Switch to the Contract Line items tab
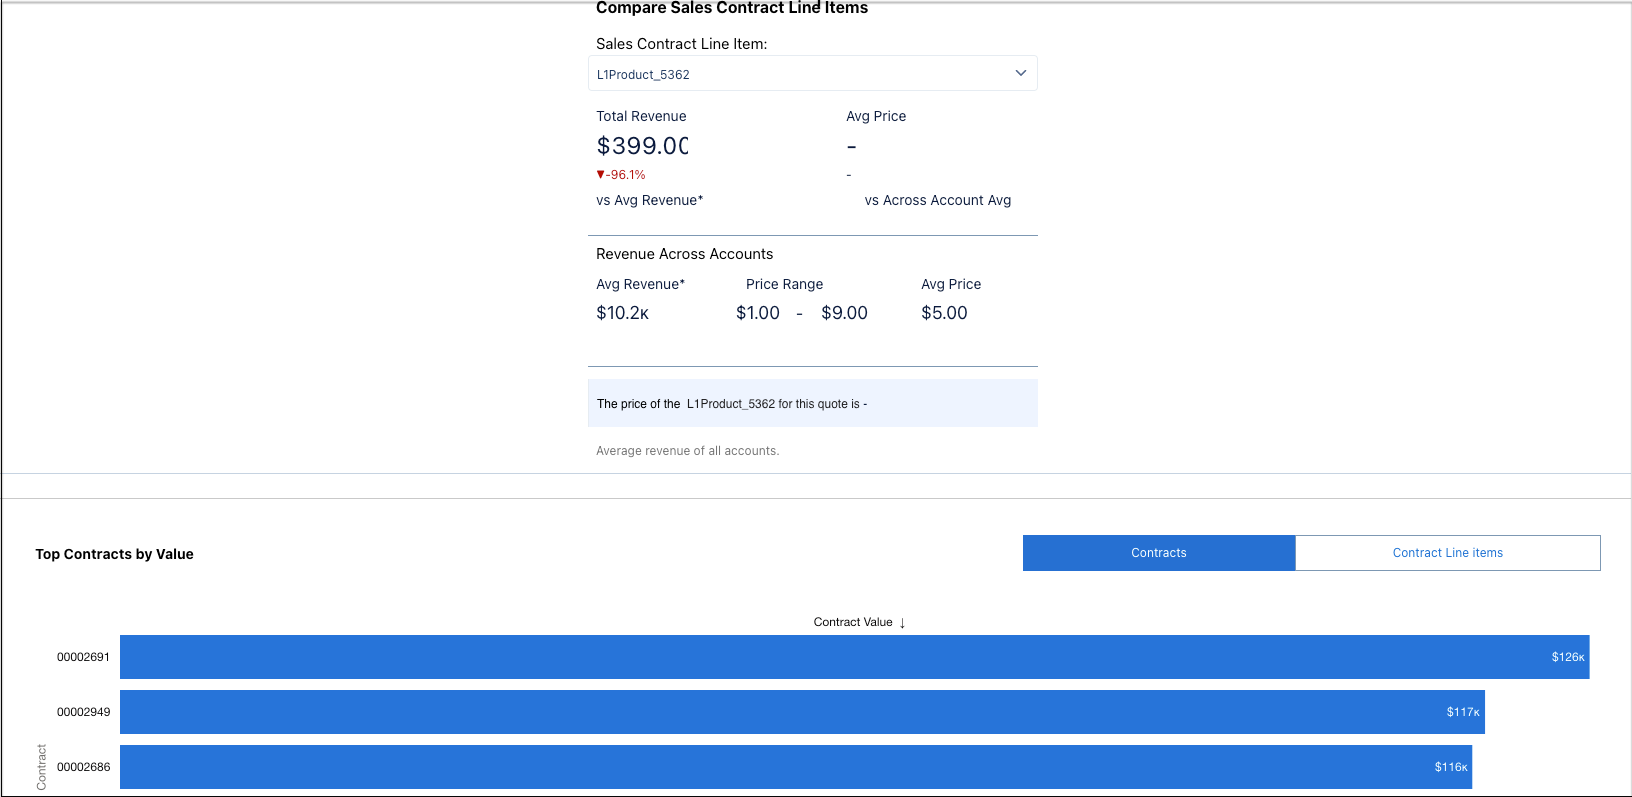The width and height of the screenshot is (1632, 797). coord(1447,553)
